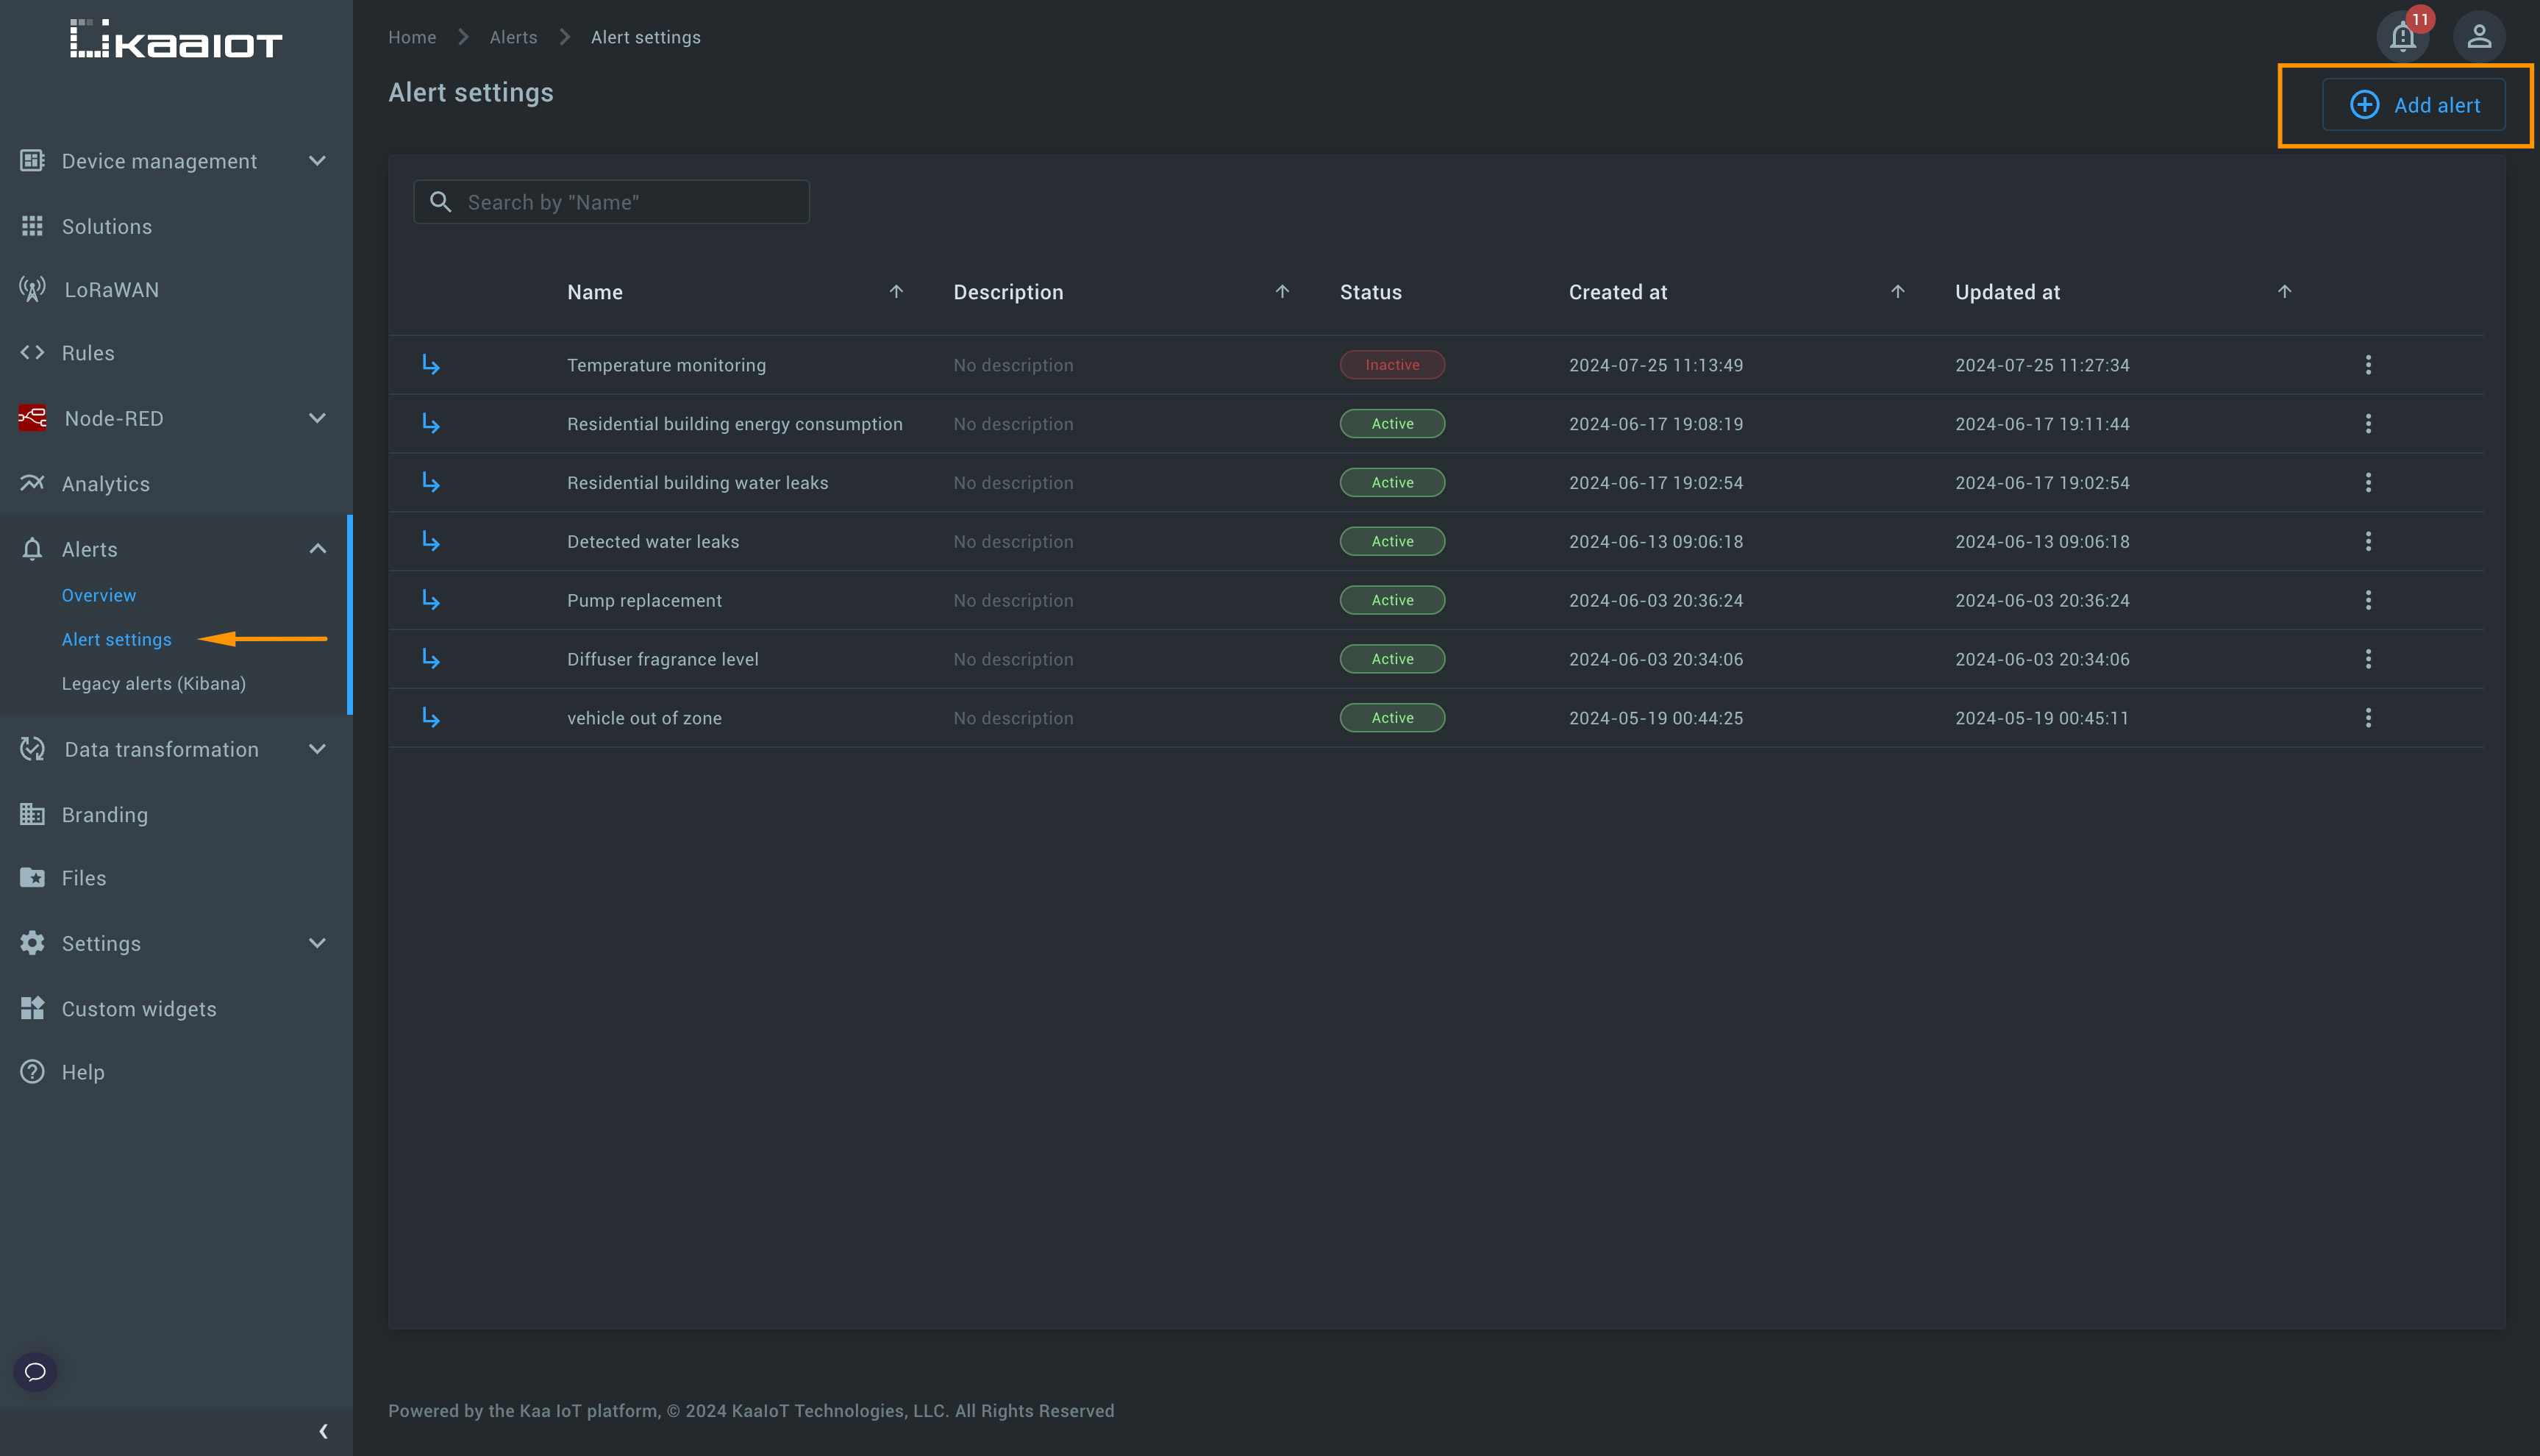Viewport: 2540px width, 1456px height.
Task: Click the Rules code brackets icon
Action: pos(32,353)
